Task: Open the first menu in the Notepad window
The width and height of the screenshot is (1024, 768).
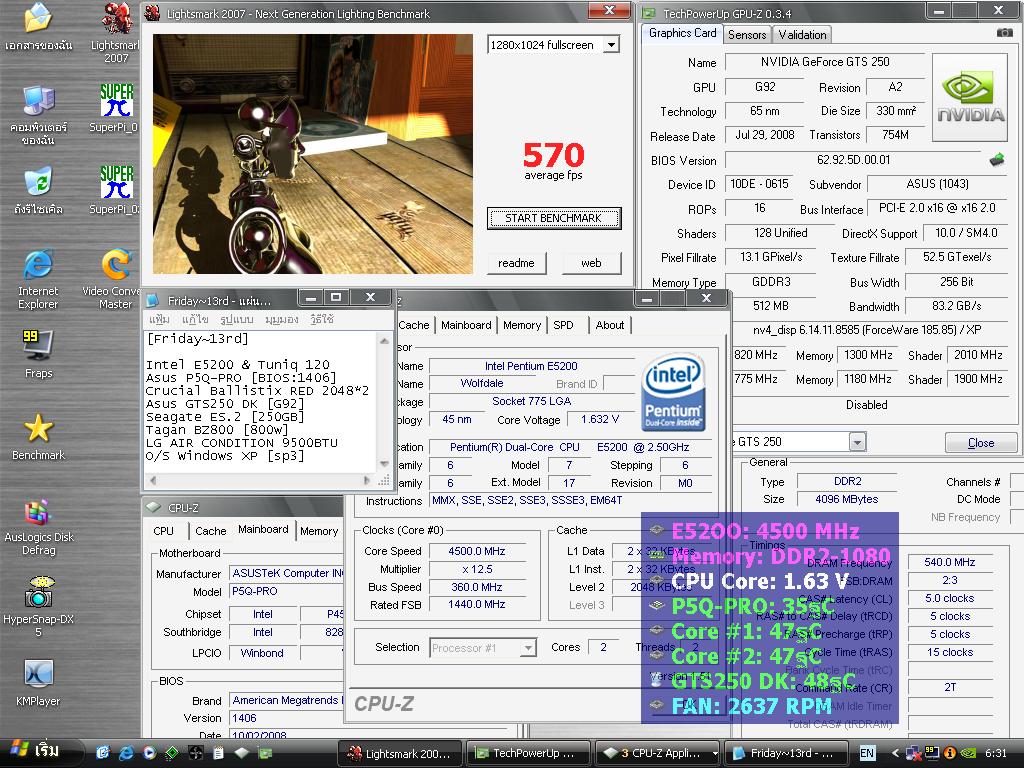Action: coord(159,319)
